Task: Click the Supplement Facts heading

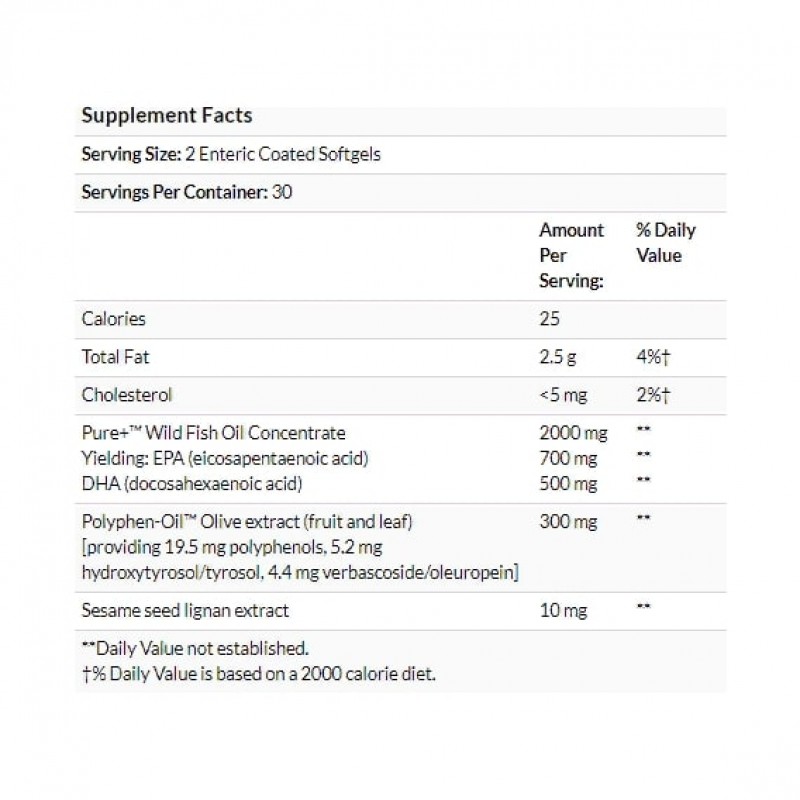Action: 166,115
